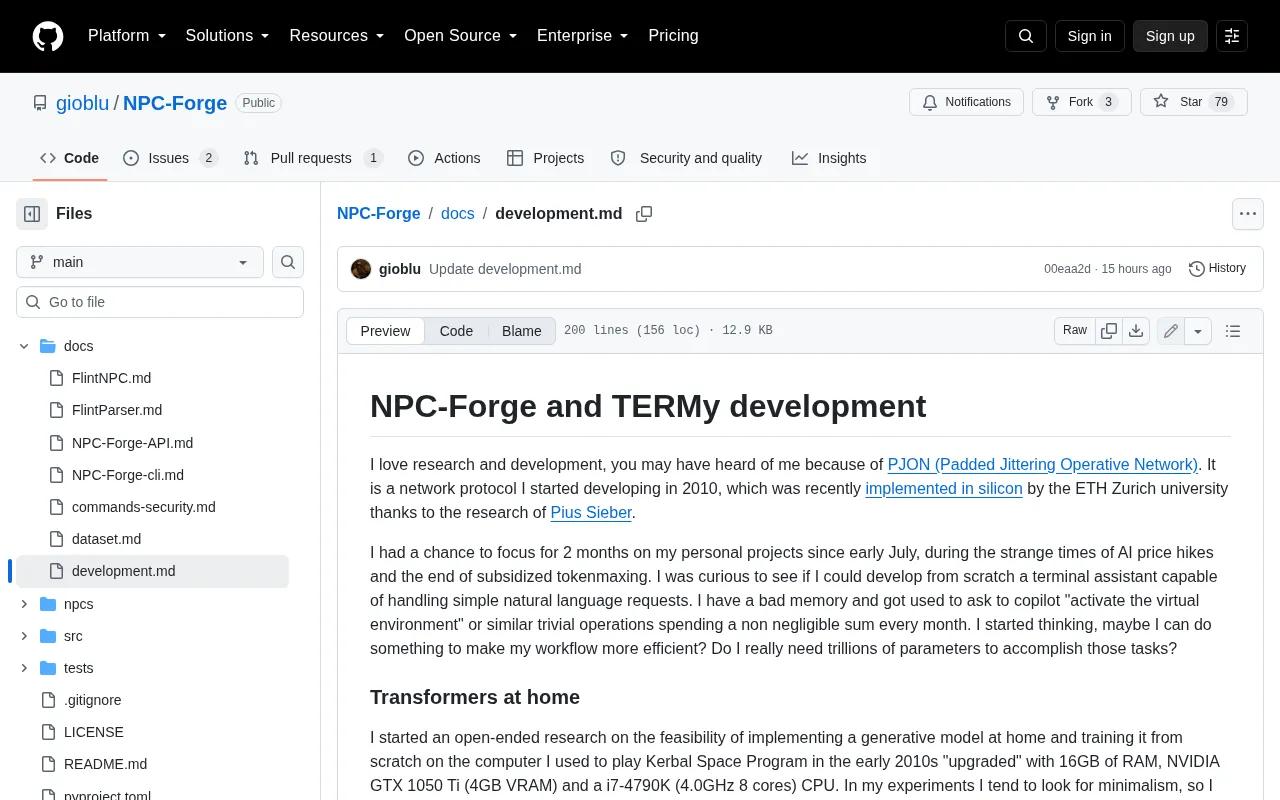Open the Insights tab
Viewport: 1280px width, 800px height.
pos(829,158)
